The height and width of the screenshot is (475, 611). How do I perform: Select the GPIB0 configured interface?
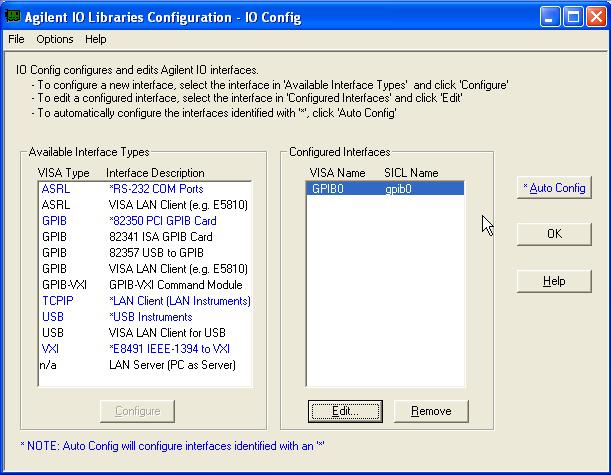point(384,188)
